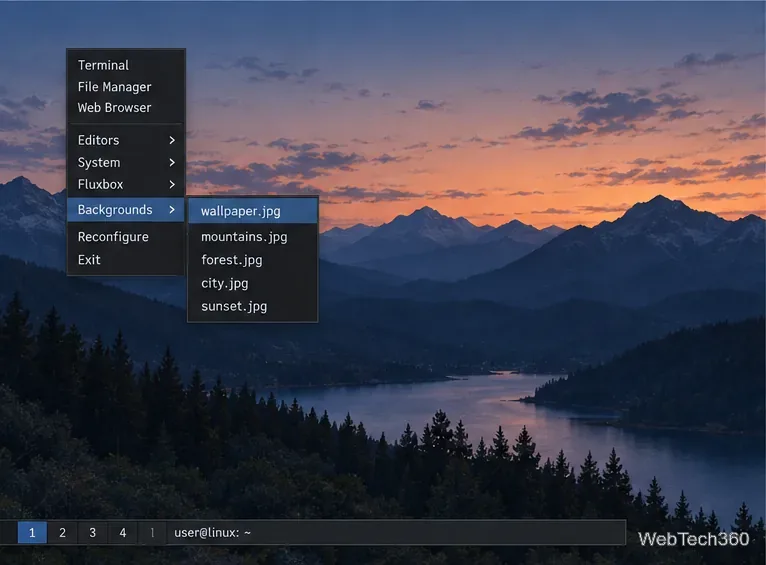Pick city.jpg from Backgrounds submenu
766x565 pixels.
pyautogui.click(x=253, y=283)
